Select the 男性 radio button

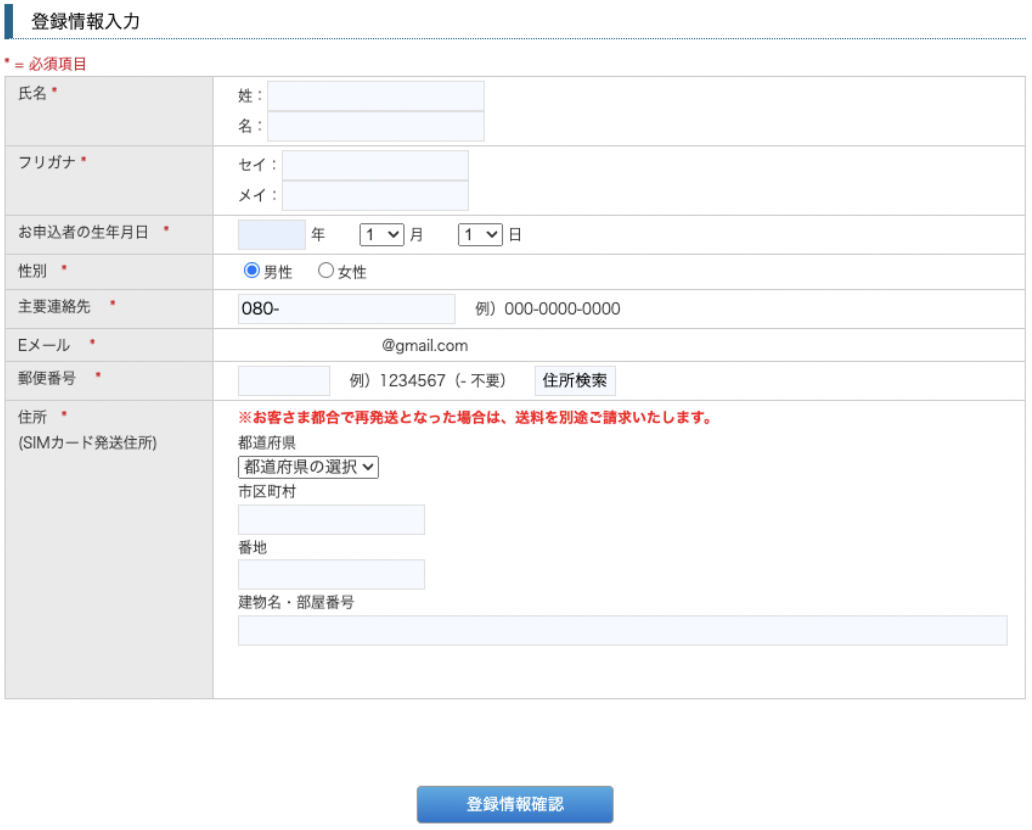coord(252,271)
